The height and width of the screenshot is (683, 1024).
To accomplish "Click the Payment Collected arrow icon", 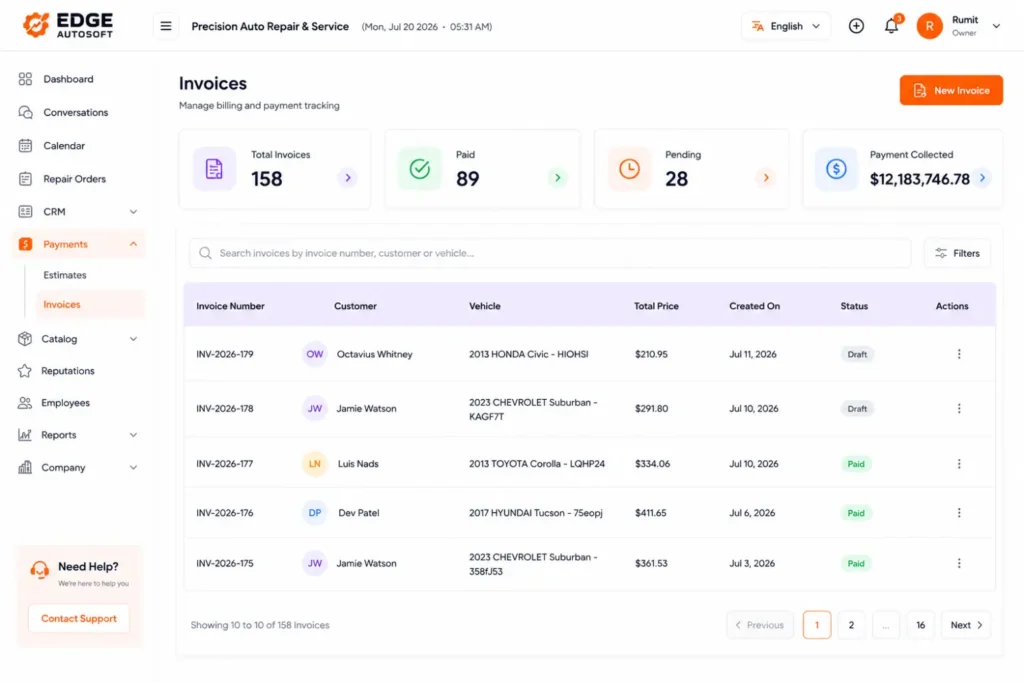I will [x=982, y=178].
